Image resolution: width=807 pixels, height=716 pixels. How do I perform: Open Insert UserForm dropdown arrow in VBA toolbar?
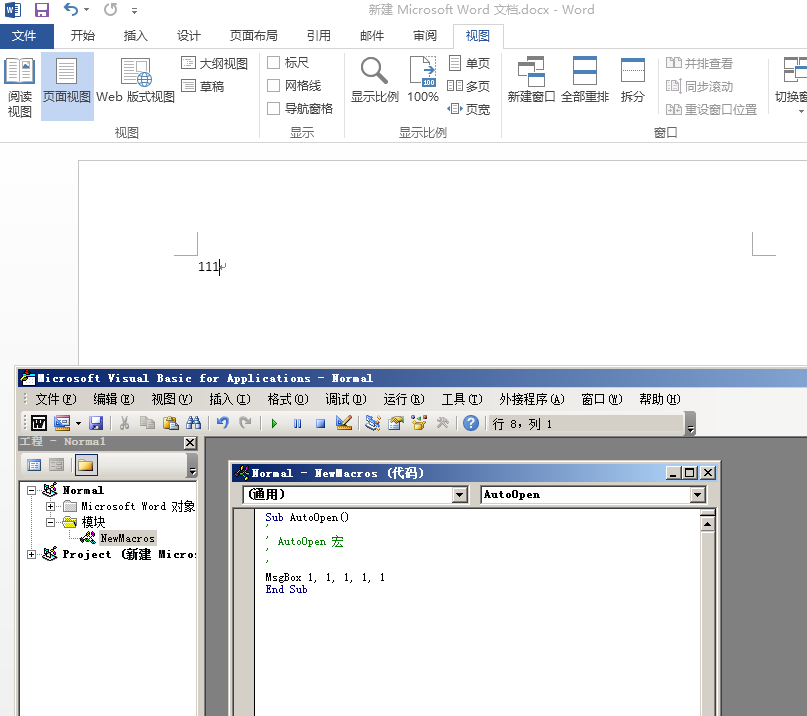(78, 423)
